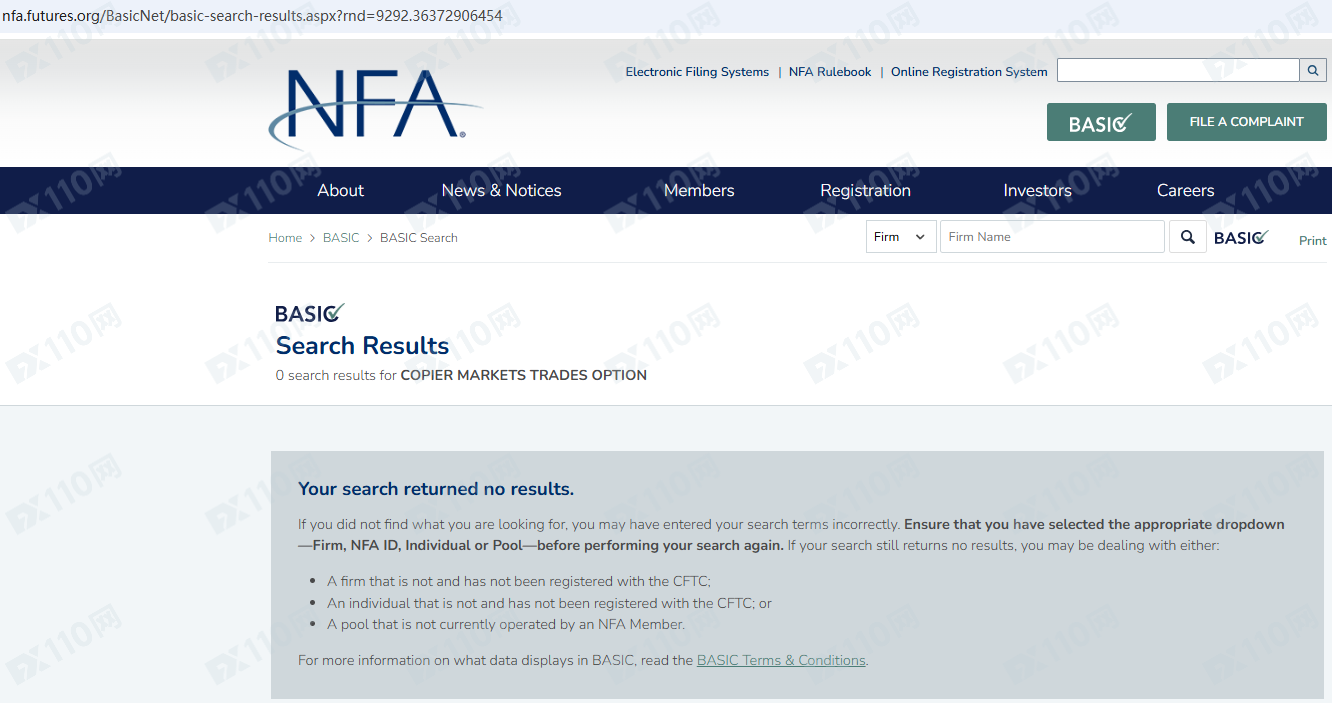The height and width of the screenshot is (703, 1332).
Task: Click the BASIC logo beside Print
Action: 1241,237
